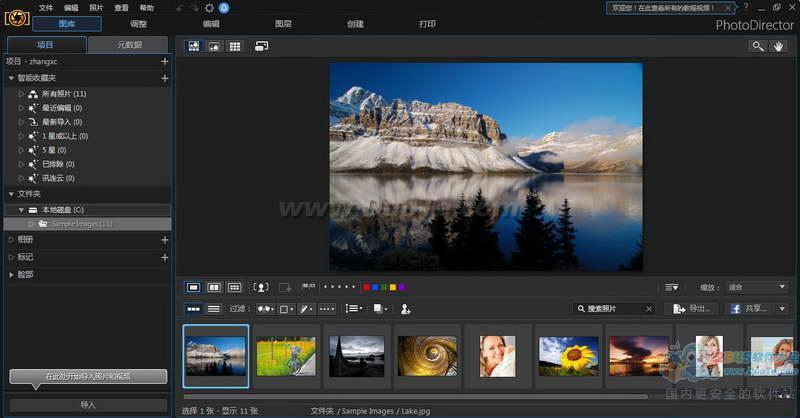Image resolution: width=800 pixels, height=418 pixels.
Task: Select the pan hand tool
Action: coord(778,46)
